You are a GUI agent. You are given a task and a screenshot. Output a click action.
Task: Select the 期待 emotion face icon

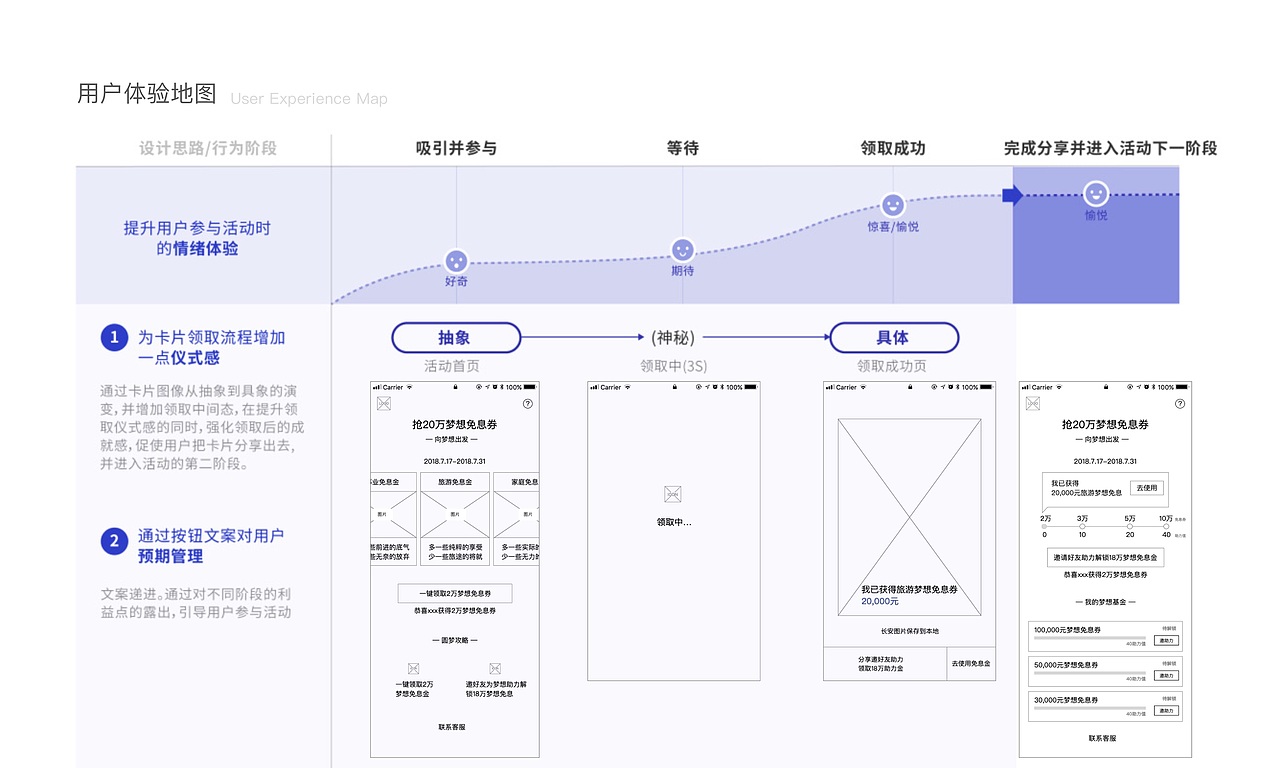pos(683,249)
